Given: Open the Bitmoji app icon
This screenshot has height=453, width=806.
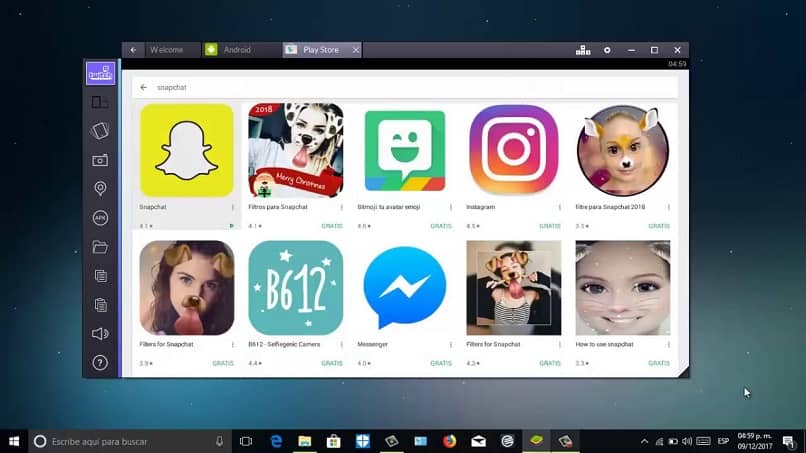Looking at the screenshot, I should [x=405, y=151].
